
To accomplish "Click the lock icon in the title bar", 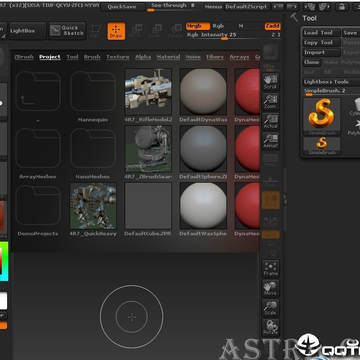I will [x=342, y=7].
